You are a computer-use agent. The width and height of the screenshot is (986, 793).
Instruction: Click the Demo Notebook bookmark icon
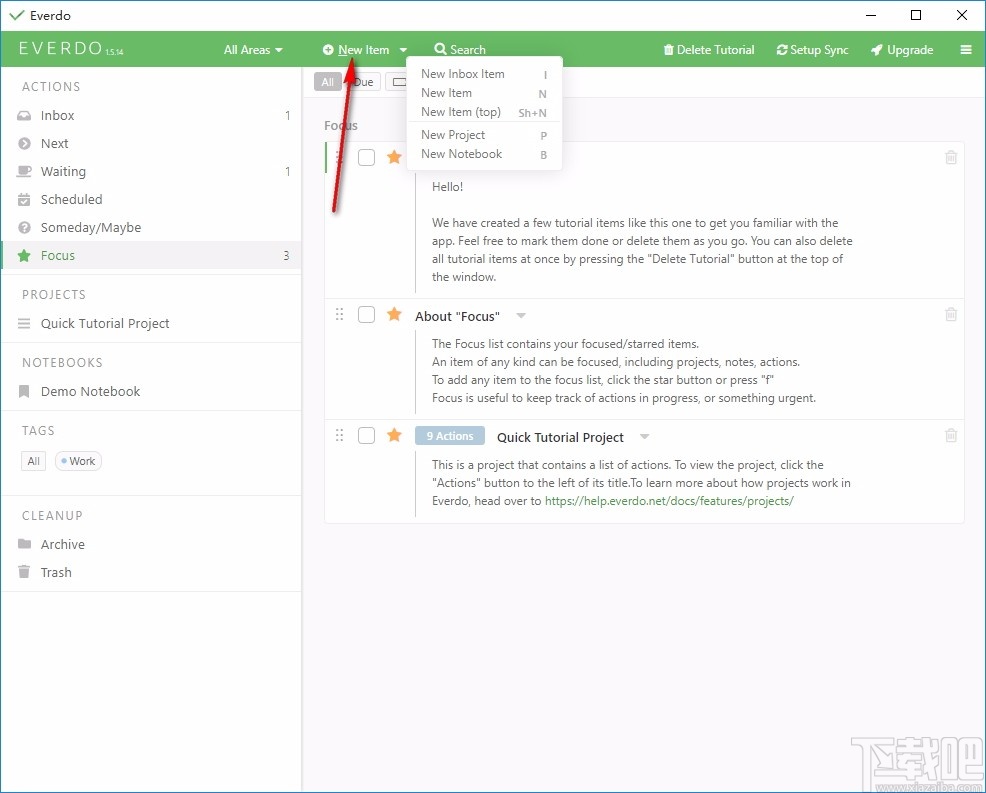(24, 391)
